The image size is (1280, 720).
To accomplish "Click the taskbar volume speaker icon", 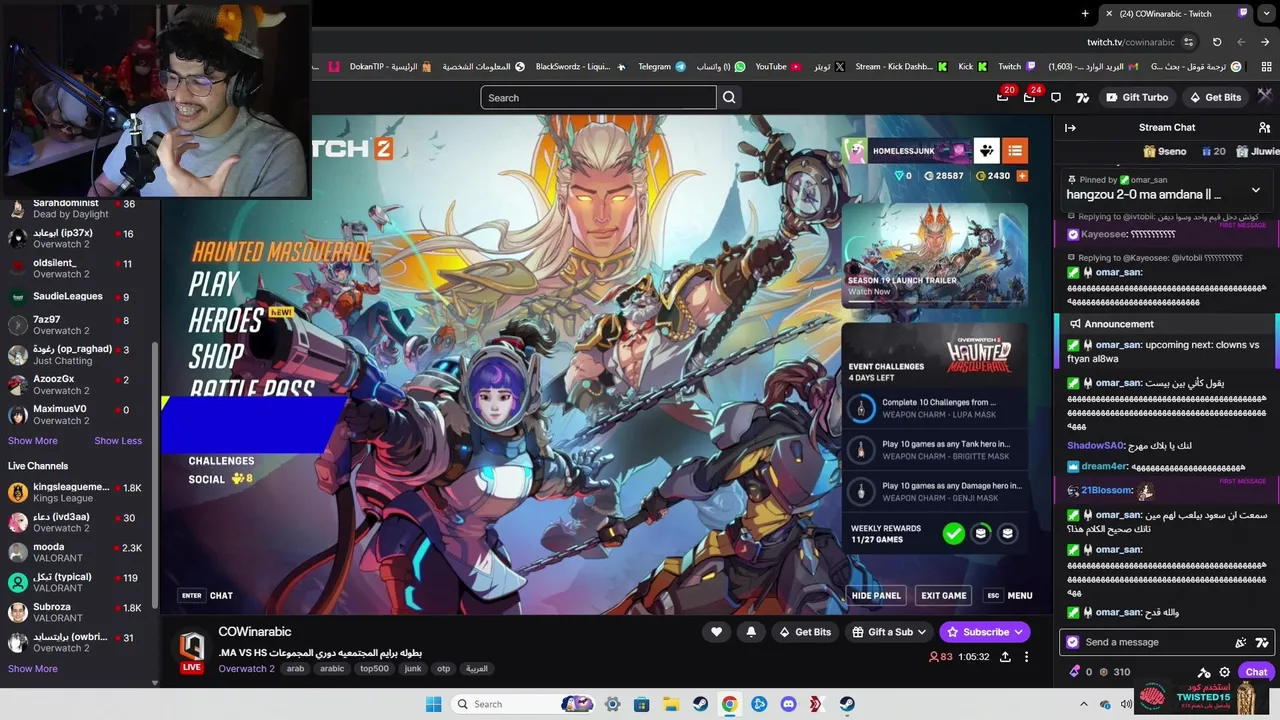I will click(1126, 704).
